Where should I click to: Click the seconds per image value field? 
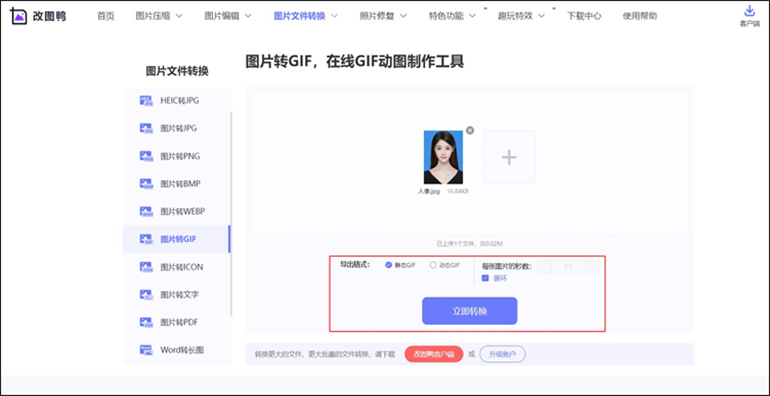point(569,266)
